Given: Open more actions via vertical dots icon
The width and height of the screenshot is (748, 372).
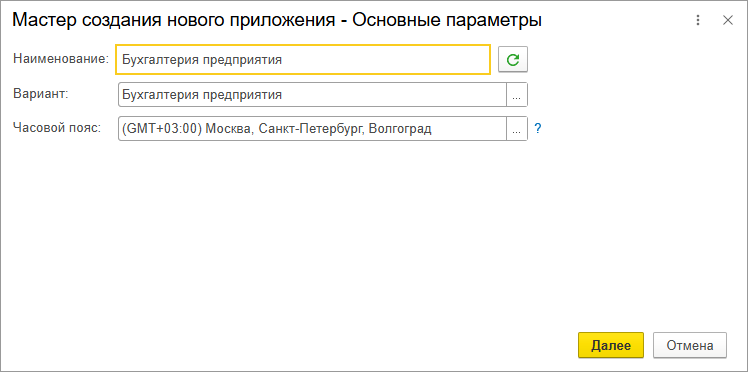Looking at the screenshot, I should pos(698,20).
